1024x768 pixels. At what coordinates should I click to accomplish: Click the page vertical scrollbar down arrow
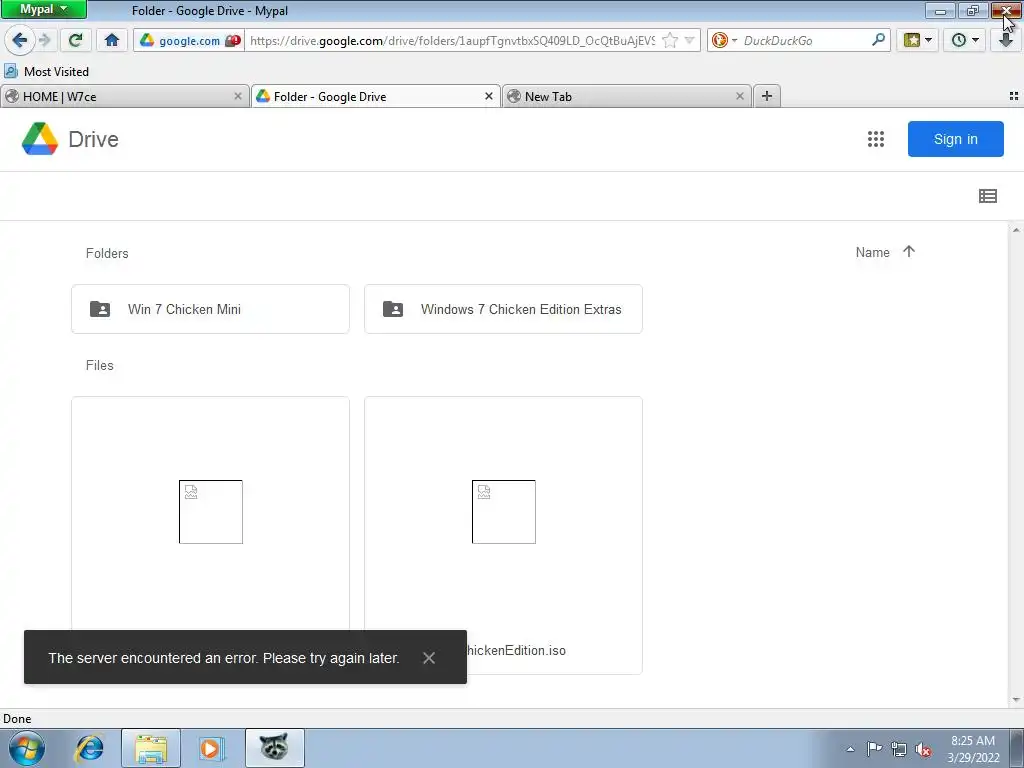pos(1016,701)
